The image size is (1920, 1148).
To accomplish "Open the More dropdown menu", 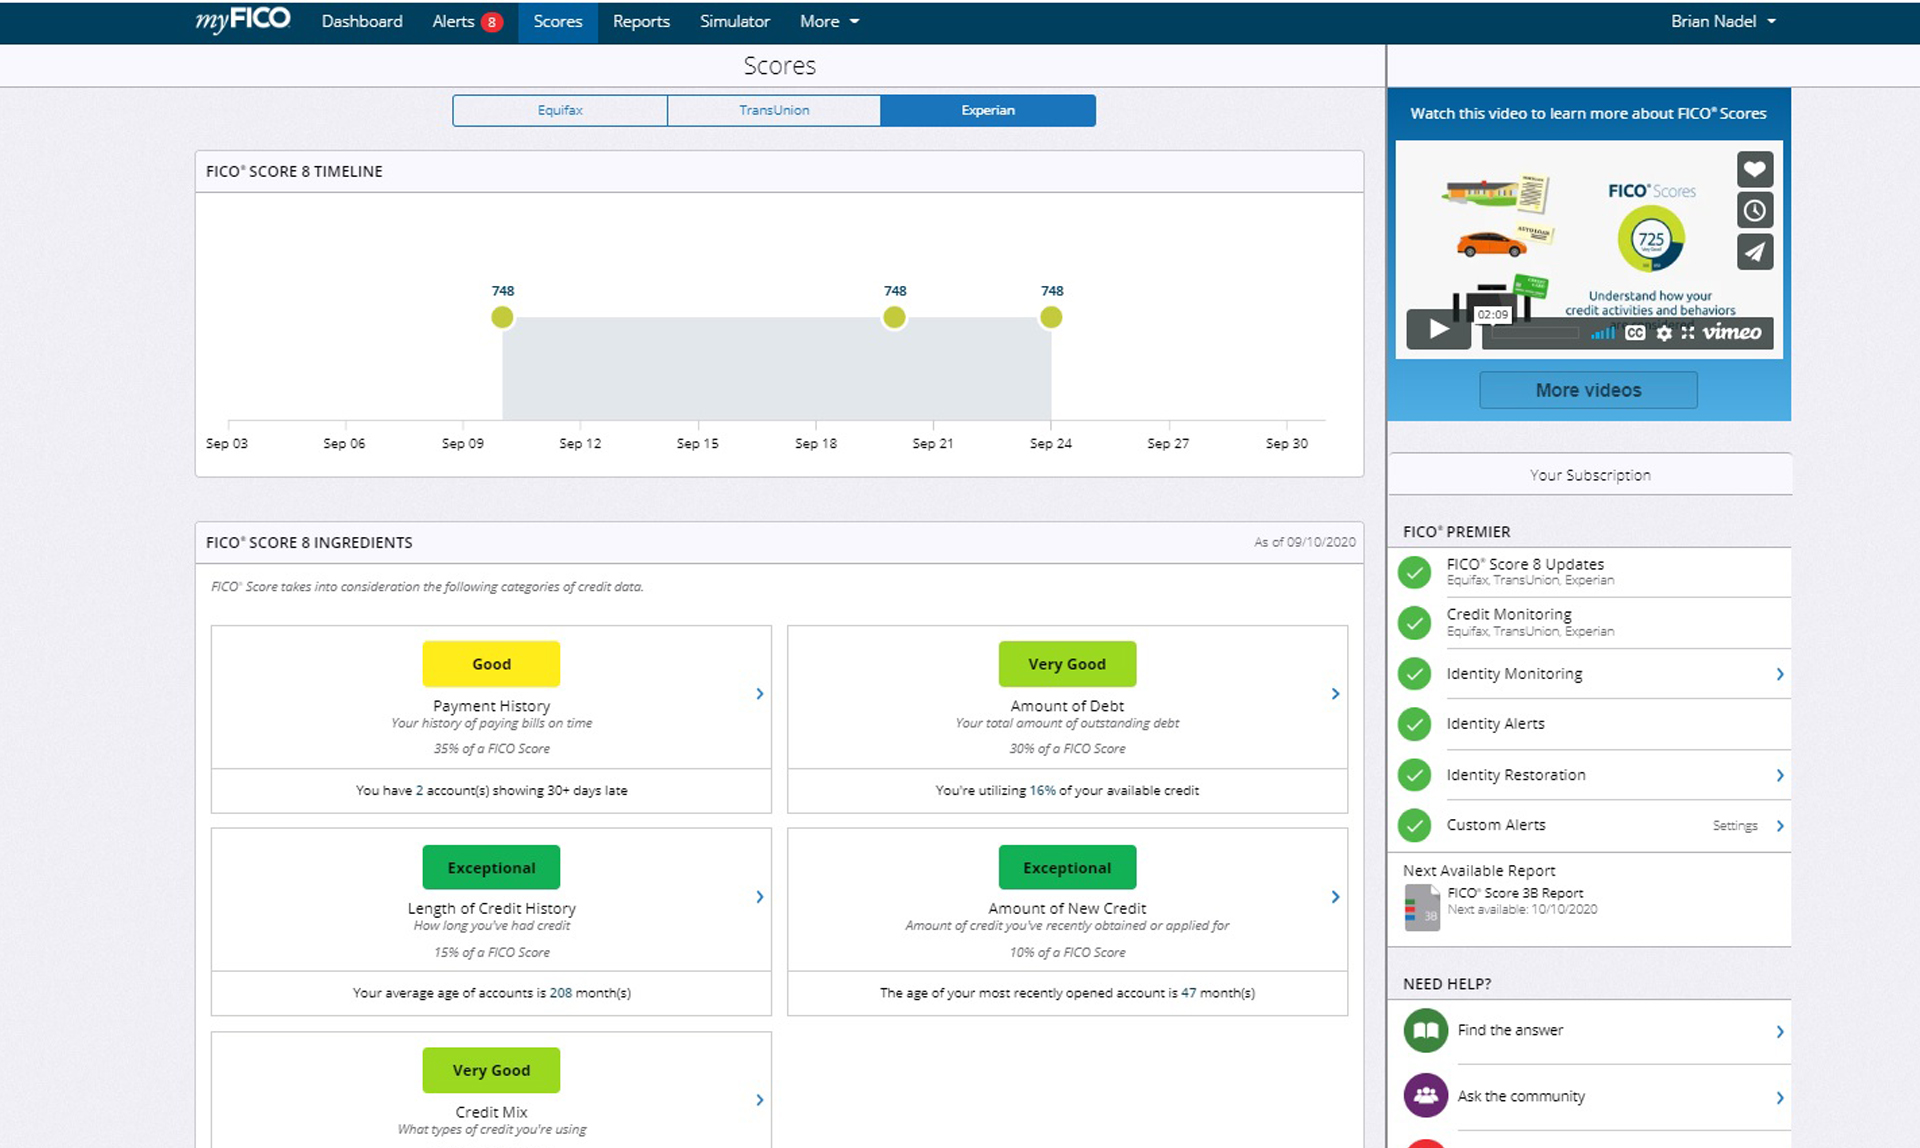I will tap(829, 21).
